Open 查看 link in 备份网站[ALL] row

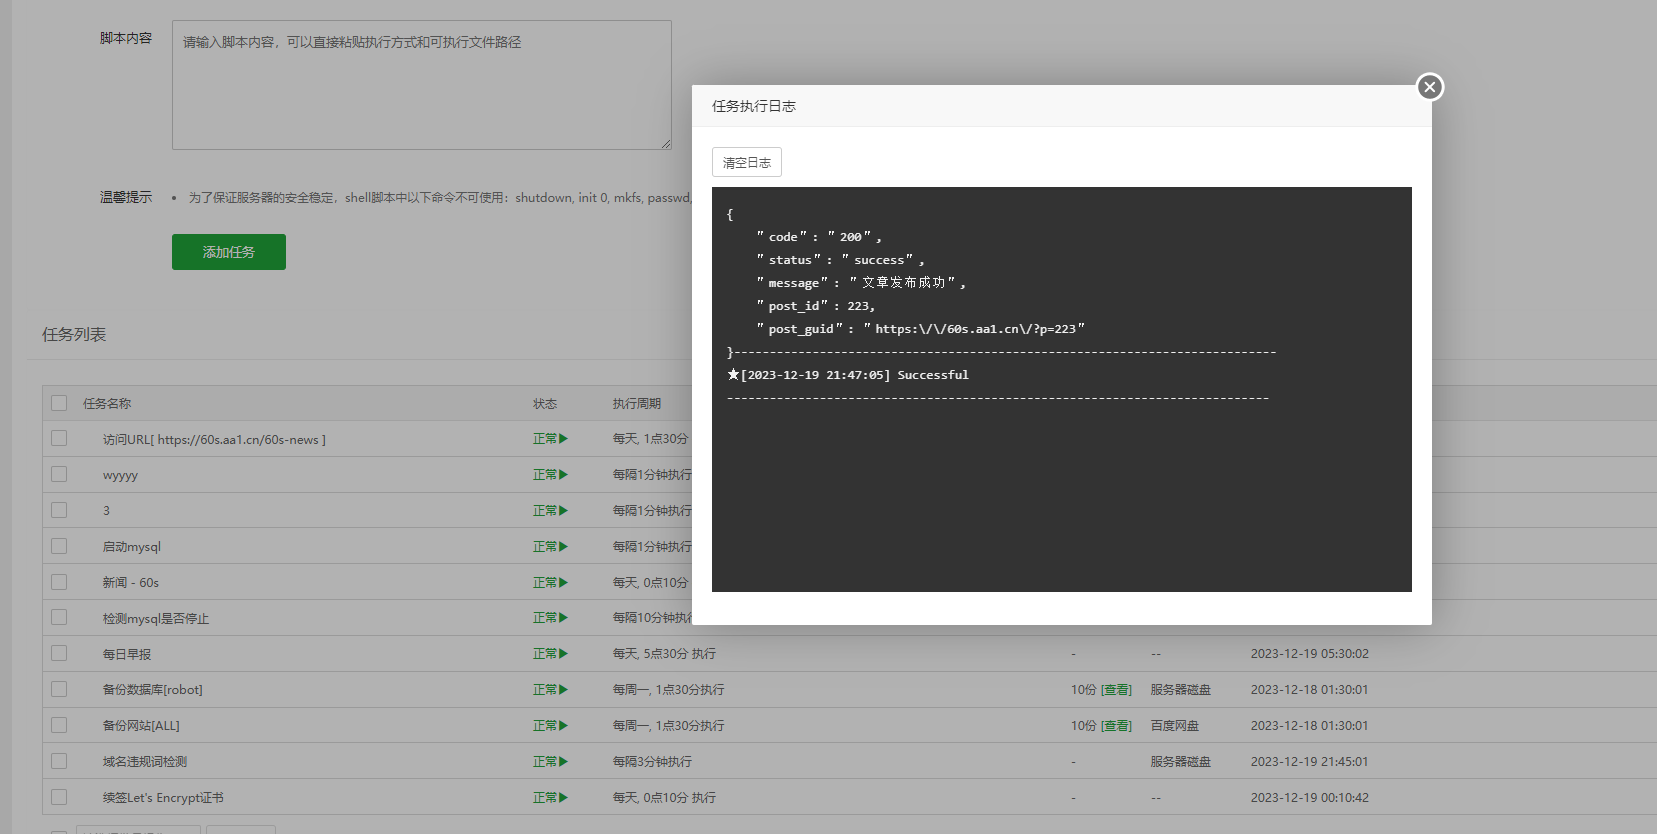tap(1116, 726)
